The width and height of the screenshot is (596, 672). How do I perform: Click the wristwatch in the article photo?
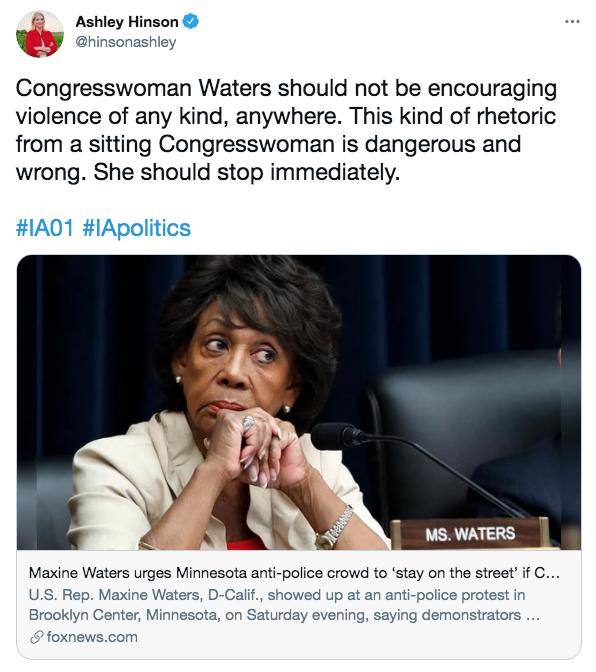point(334,527)
